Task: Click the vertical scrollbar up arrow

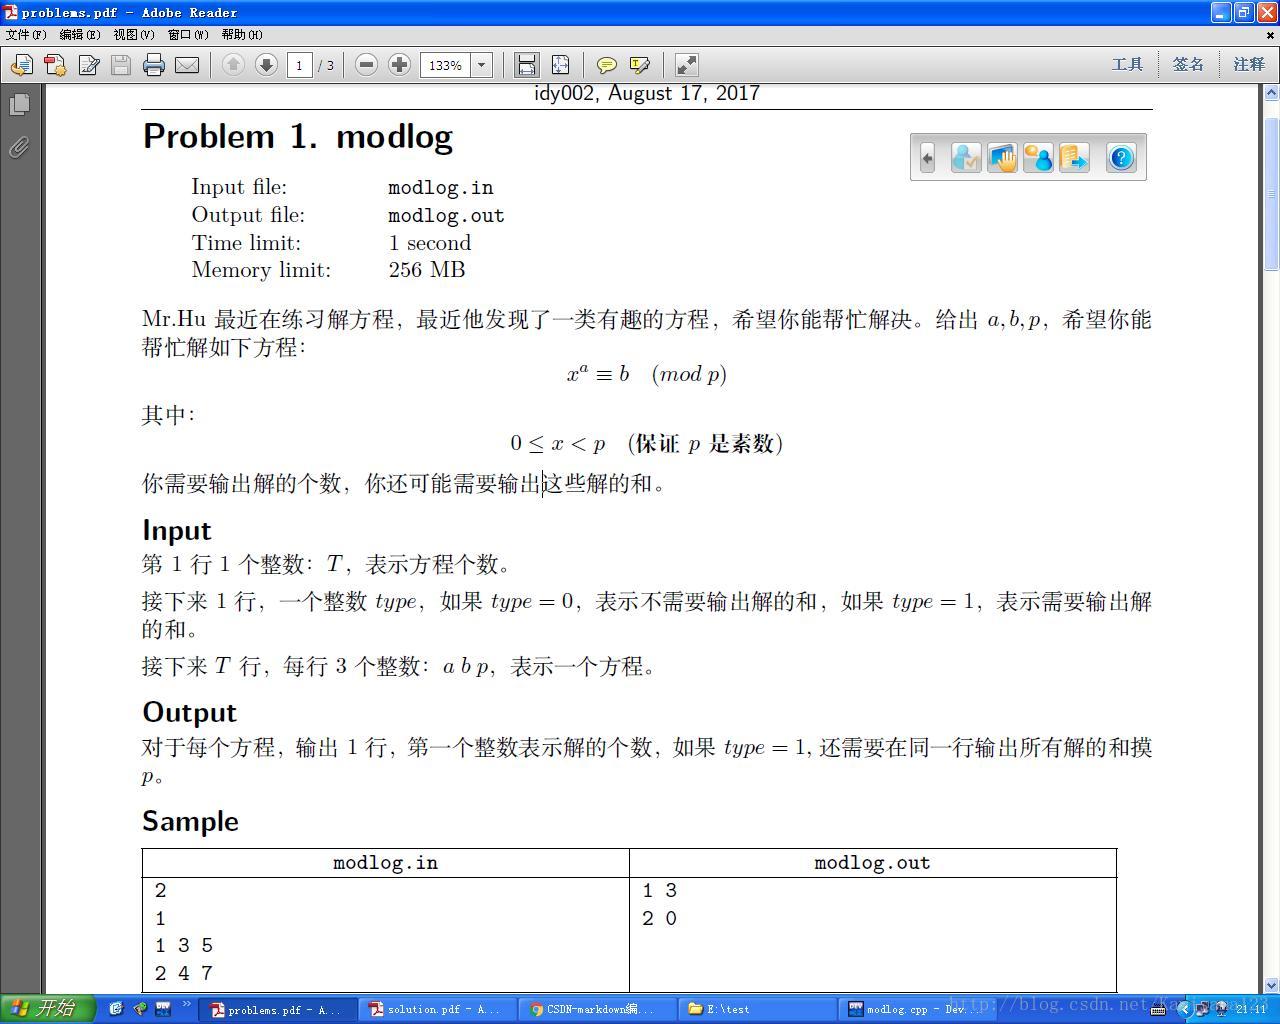Action: (1272, 93)
